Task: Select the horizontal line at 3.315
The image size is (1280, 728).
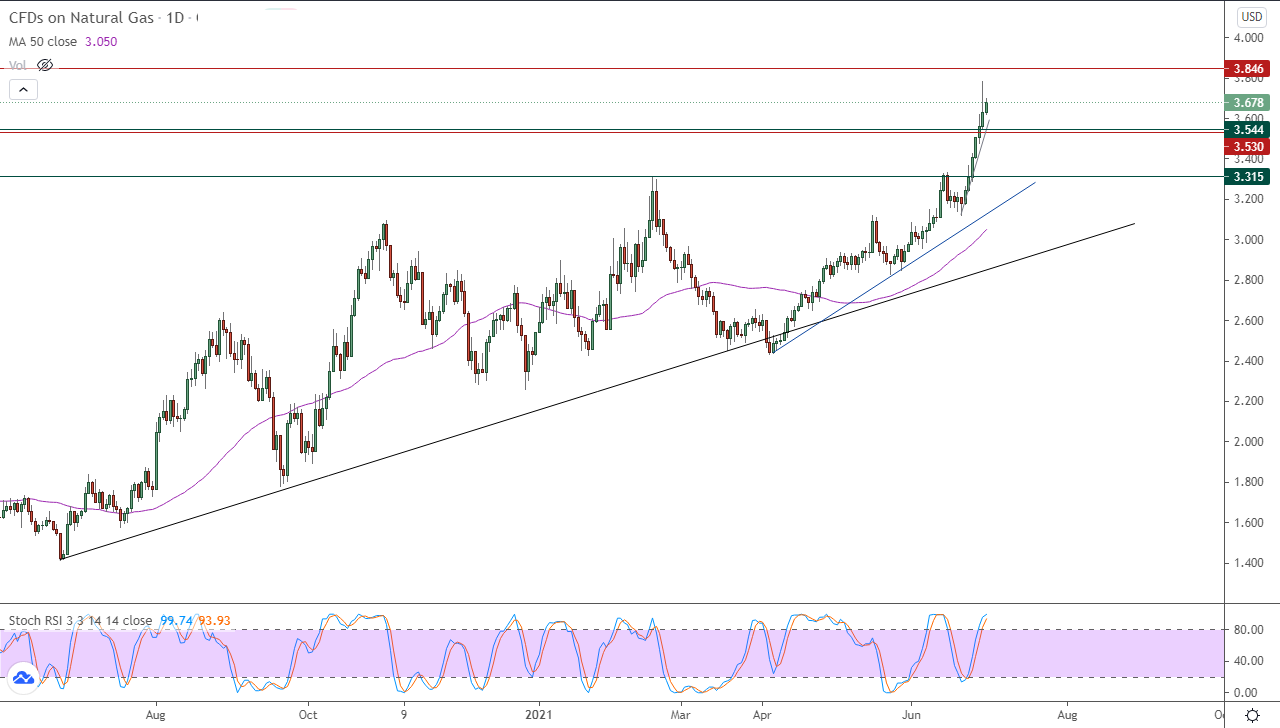Action: tap(612, 176)
